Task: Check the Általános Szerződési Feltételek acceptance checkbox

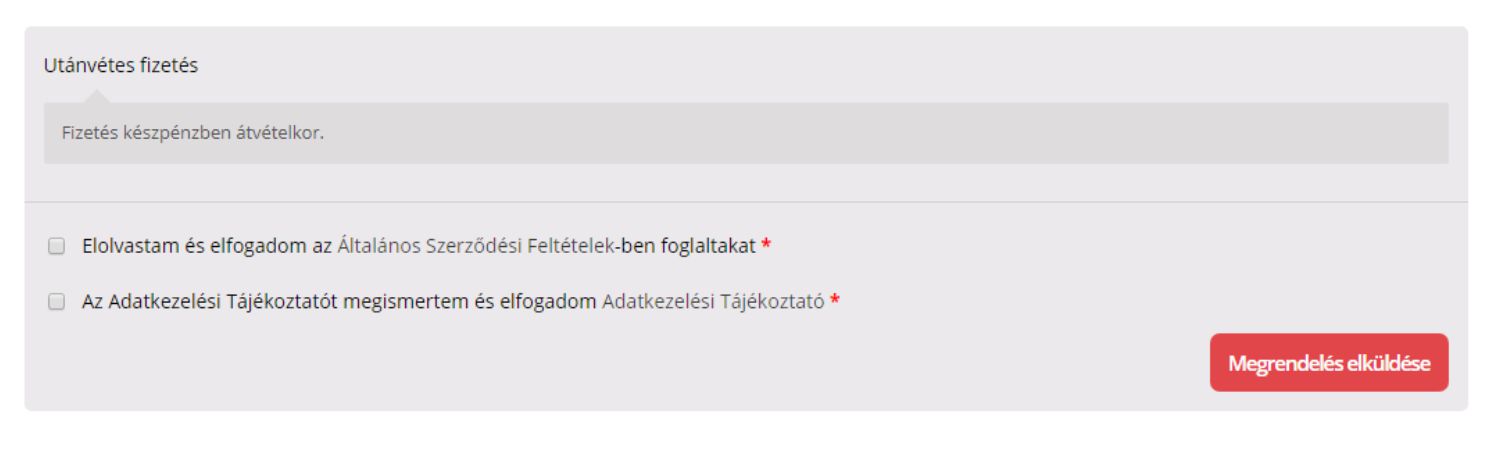Action: click(56, 246)
